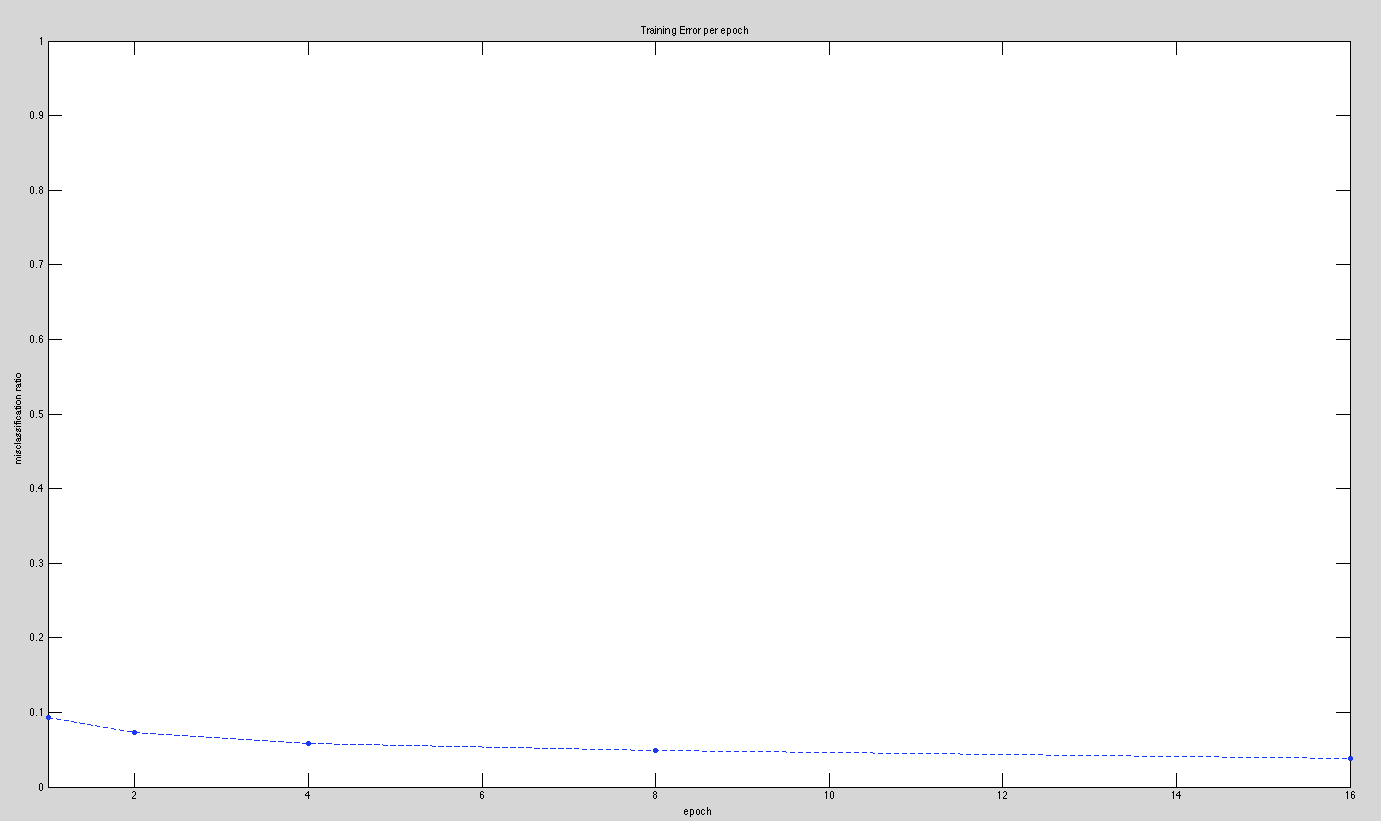This screenshot has height=821, width=1381.
Task: Click the 'misclassification ratio' y-axis label
Action: click(x=17, y=418)
